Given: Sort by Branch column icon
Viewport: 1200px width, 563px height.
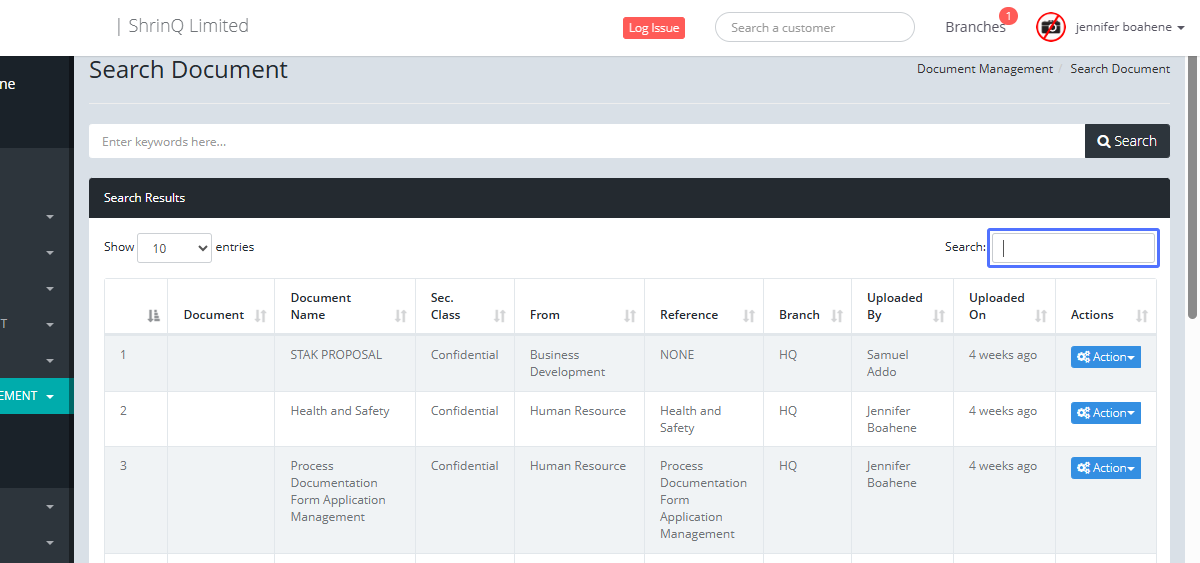Looking at the screenshot, I should point(838,315).
